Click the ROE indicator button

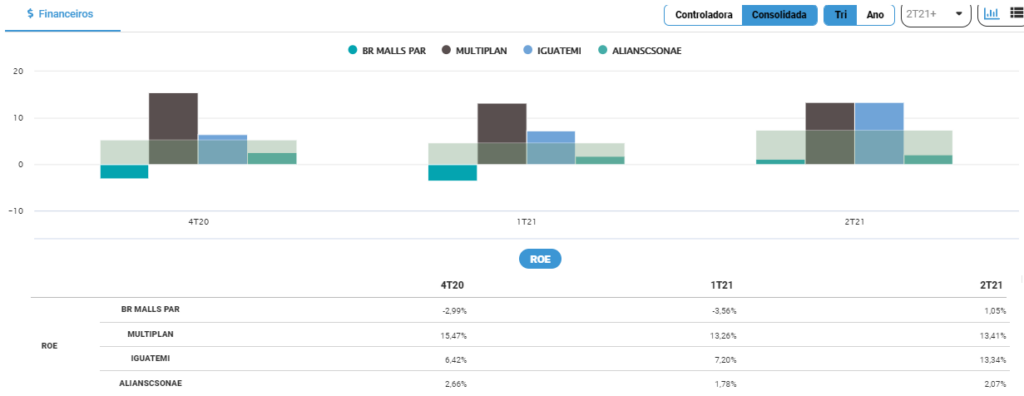pos(540,259)
